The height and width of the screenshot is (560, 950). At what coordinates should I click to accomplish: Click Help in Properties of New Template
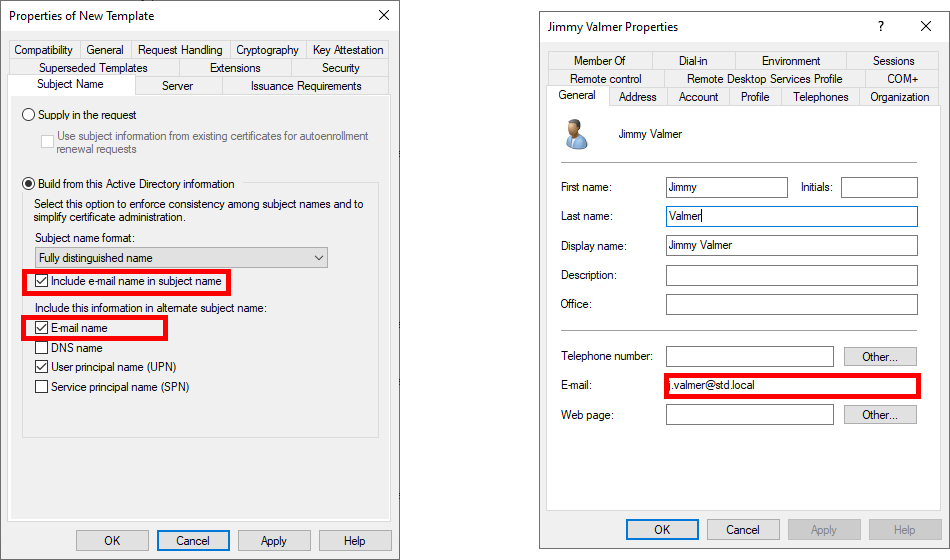click(354, 541)
